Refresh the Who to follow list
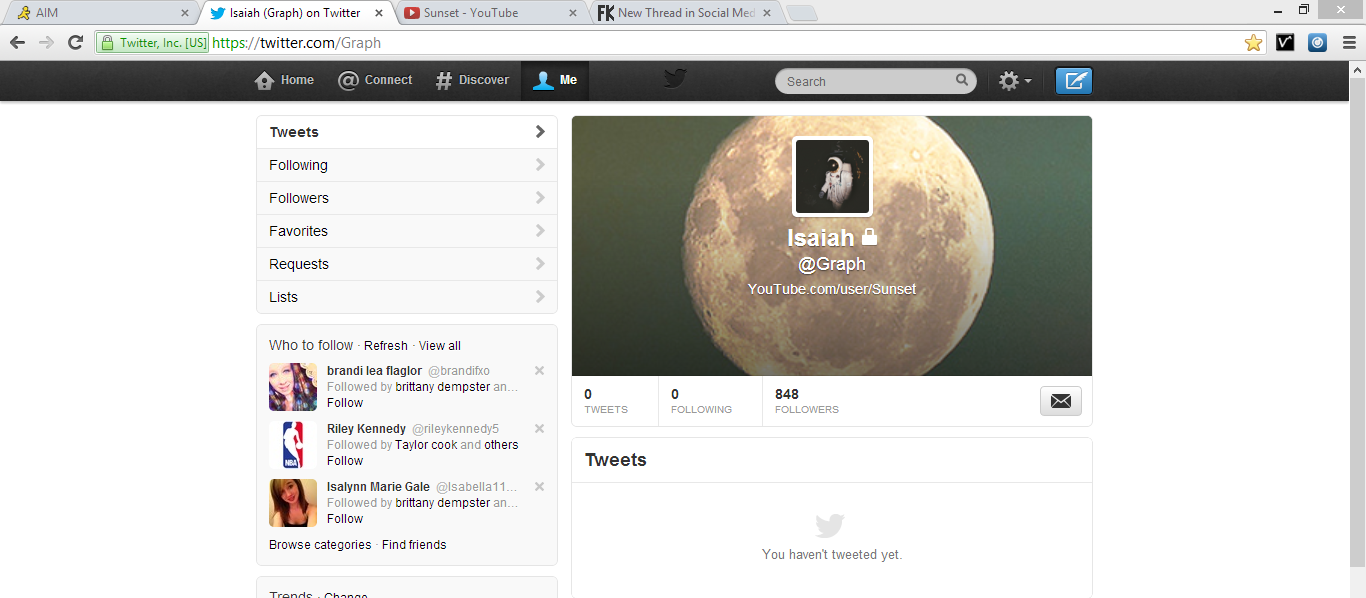Viewport: 1366px width, 598px height. point(386,346)
